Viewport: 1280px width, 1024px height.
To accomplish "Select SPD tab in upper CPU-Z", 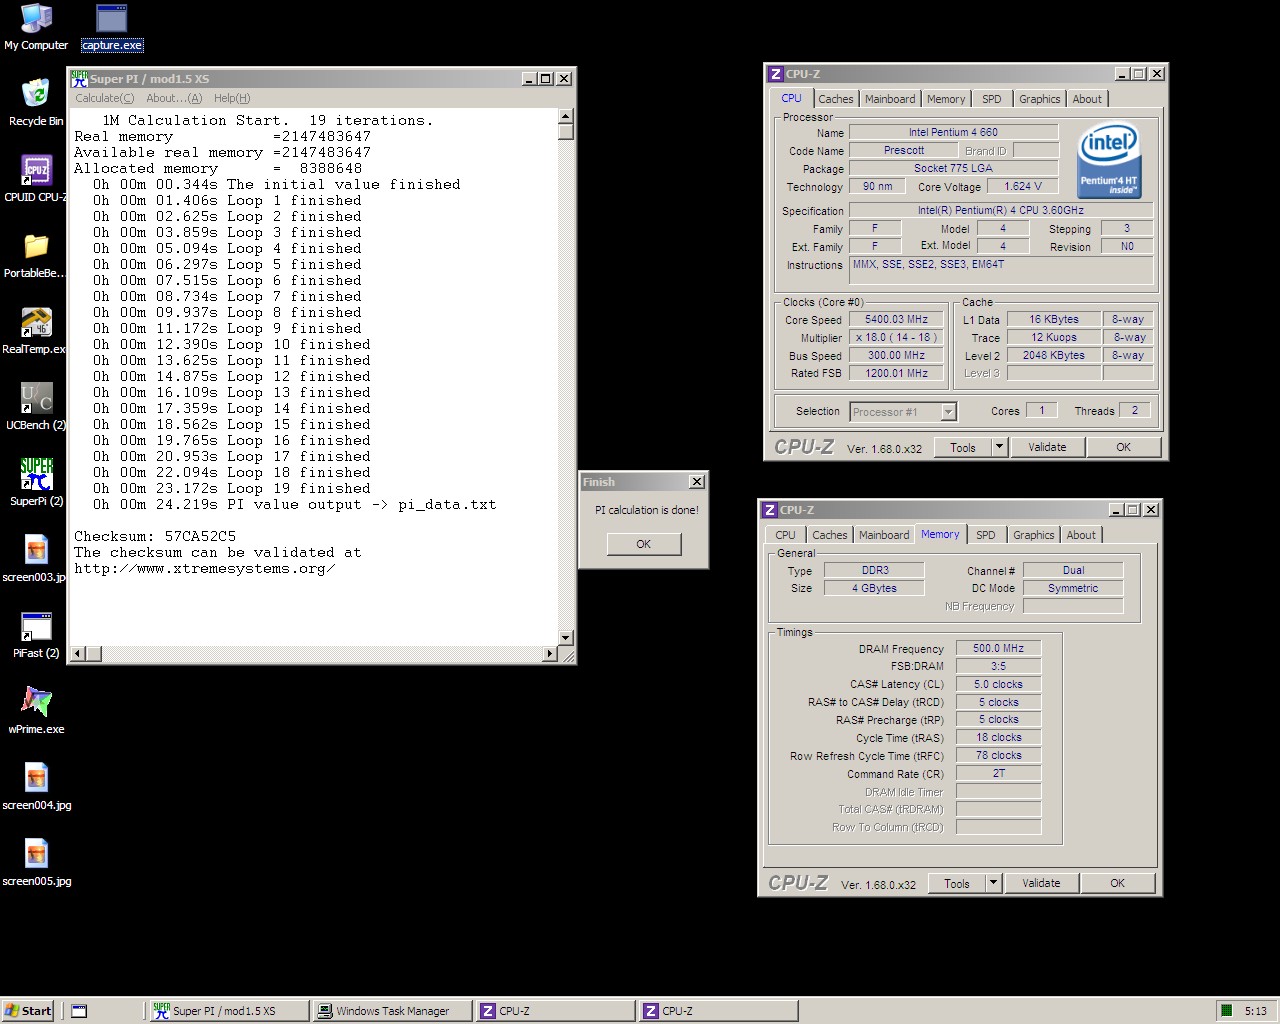I will coord(991,99).
